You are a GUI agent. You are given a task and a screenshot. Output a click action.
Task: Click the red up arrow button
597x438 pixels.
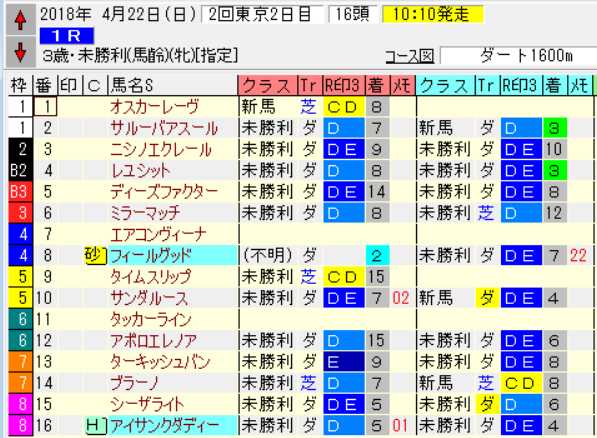point(20,20)
